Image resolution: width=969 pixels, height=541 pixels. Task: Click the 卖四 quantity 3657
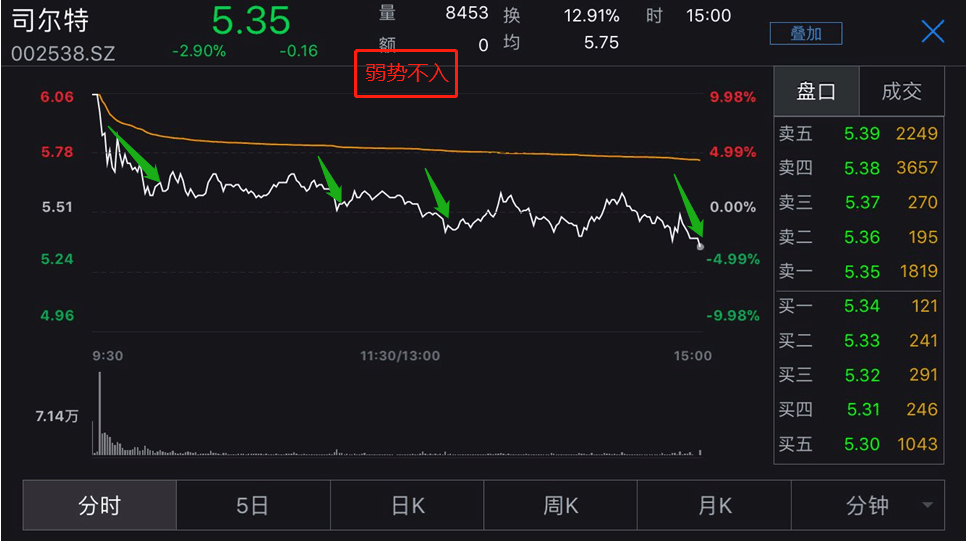pos(916,168)
